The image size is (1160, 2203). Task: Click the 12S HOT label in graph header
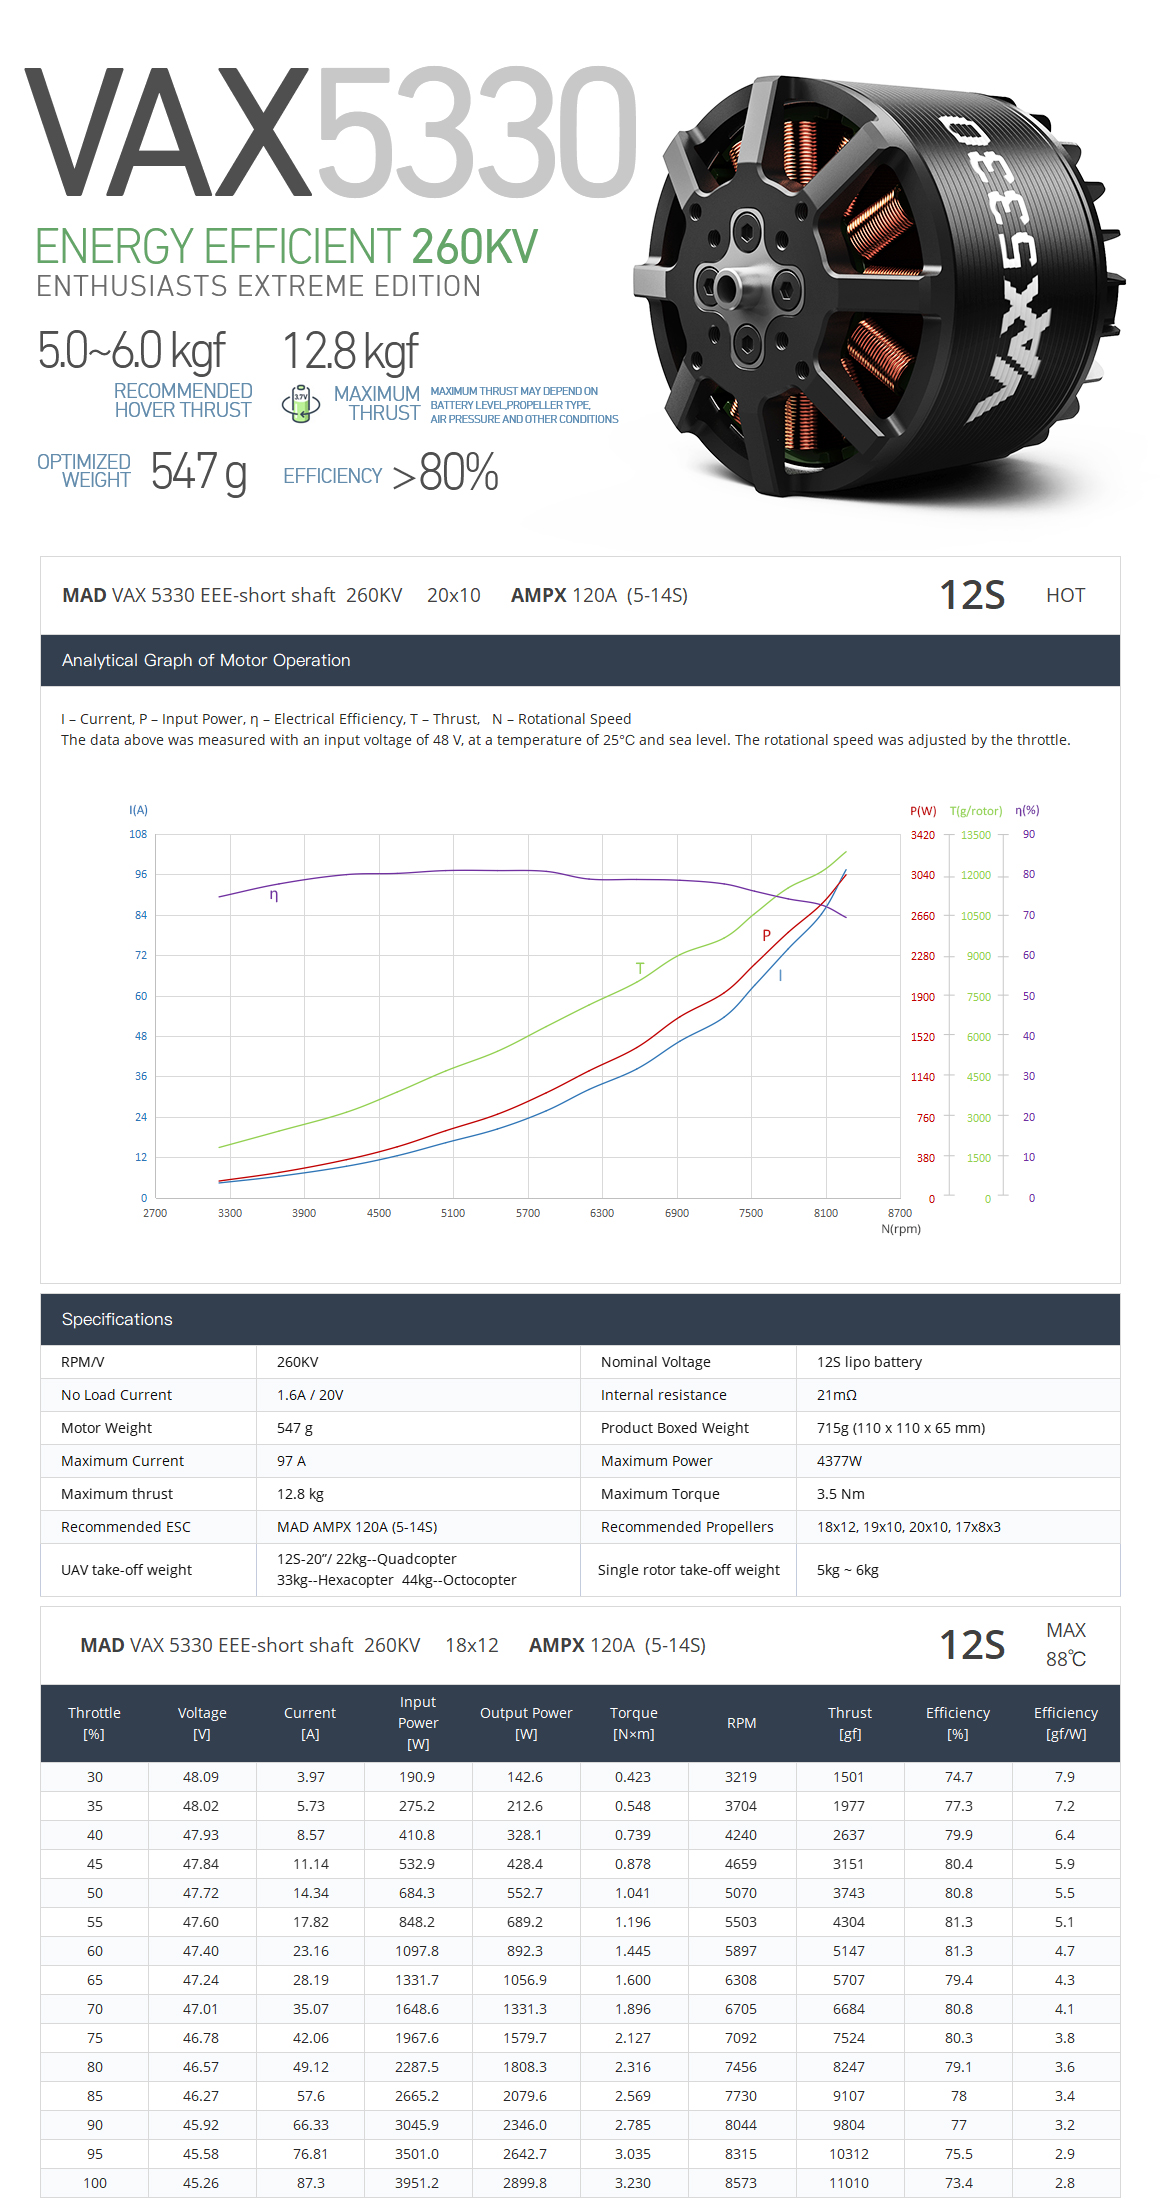pos(1012,595)
